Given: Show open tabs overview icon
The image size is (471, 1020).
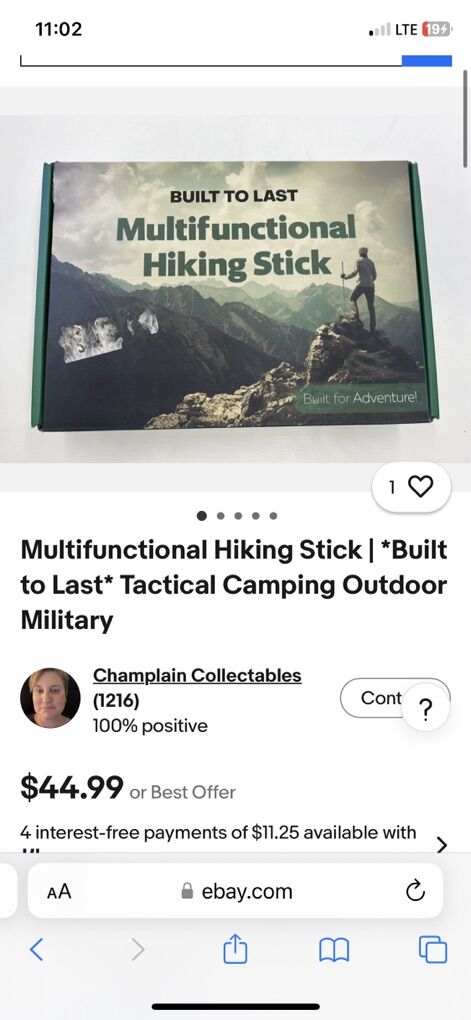Looking at the screenshot, I should (x=433, y=950).
